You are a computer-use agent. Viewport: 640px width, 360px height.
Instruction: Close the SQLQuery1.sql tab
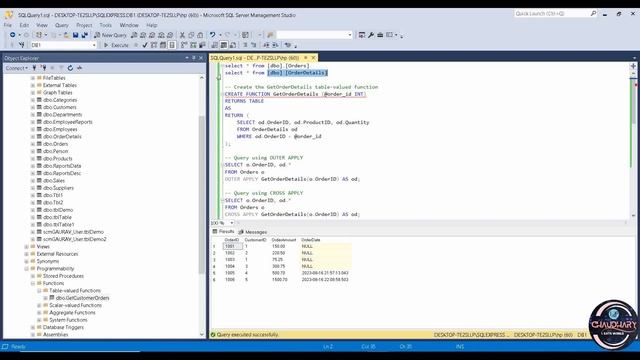313,58
